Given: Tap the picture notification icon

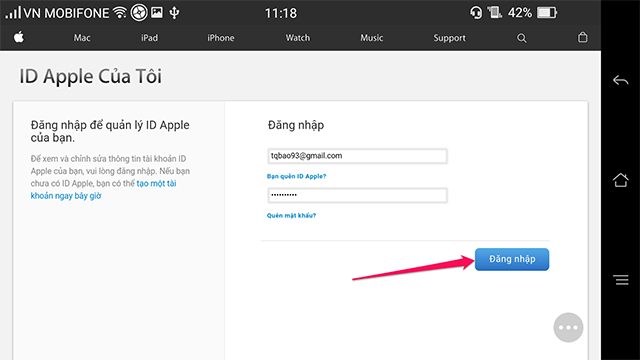Looking at the screenshot, I should (x=157, y=13).
